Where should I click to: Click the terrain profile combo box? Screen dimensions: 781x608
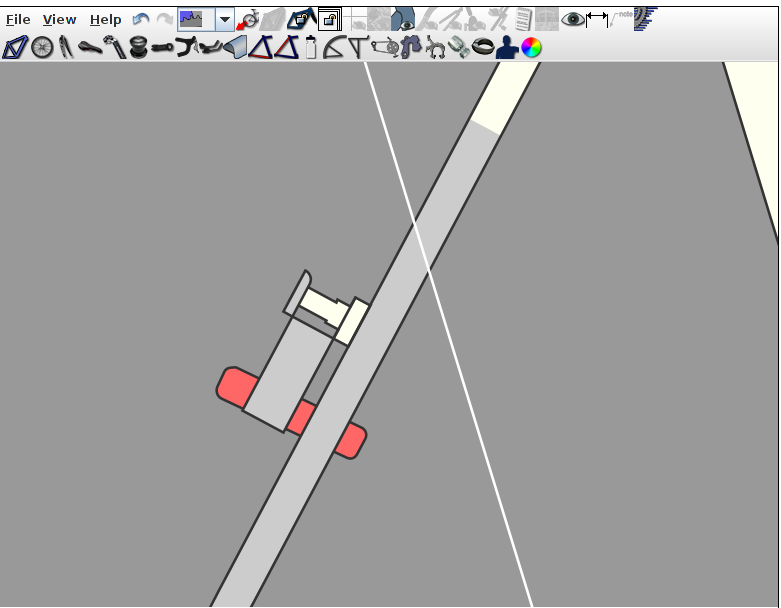point(196,19)
